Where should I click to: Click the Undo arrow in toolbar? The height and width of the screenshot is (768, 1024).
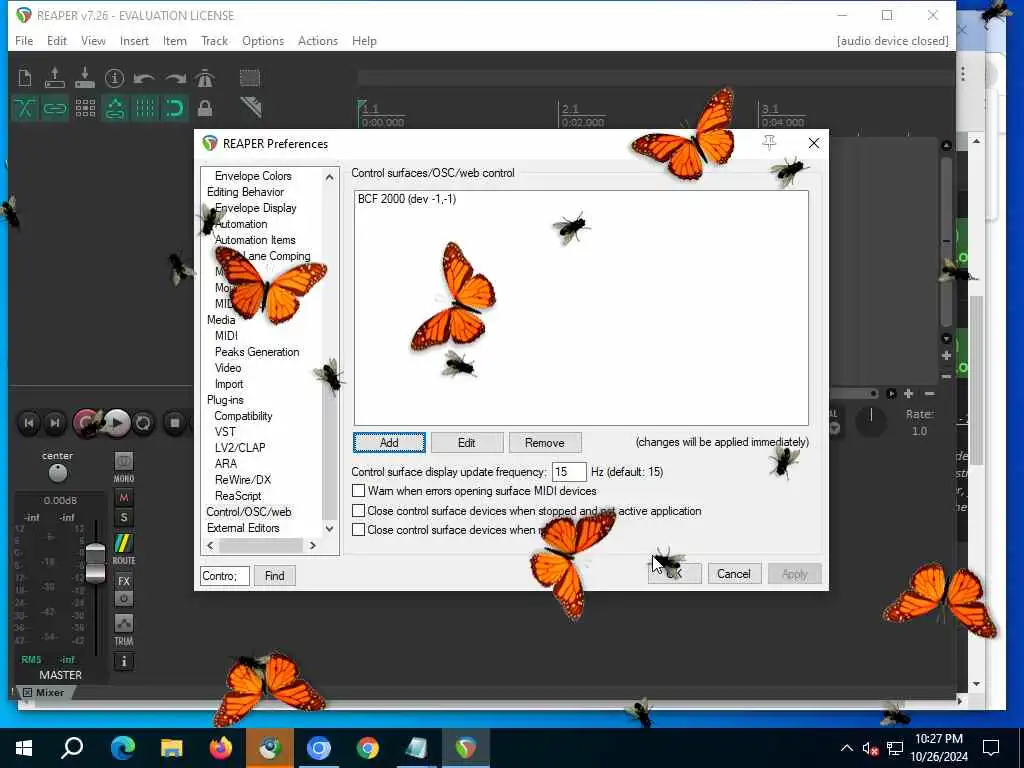tap(144, 79)
